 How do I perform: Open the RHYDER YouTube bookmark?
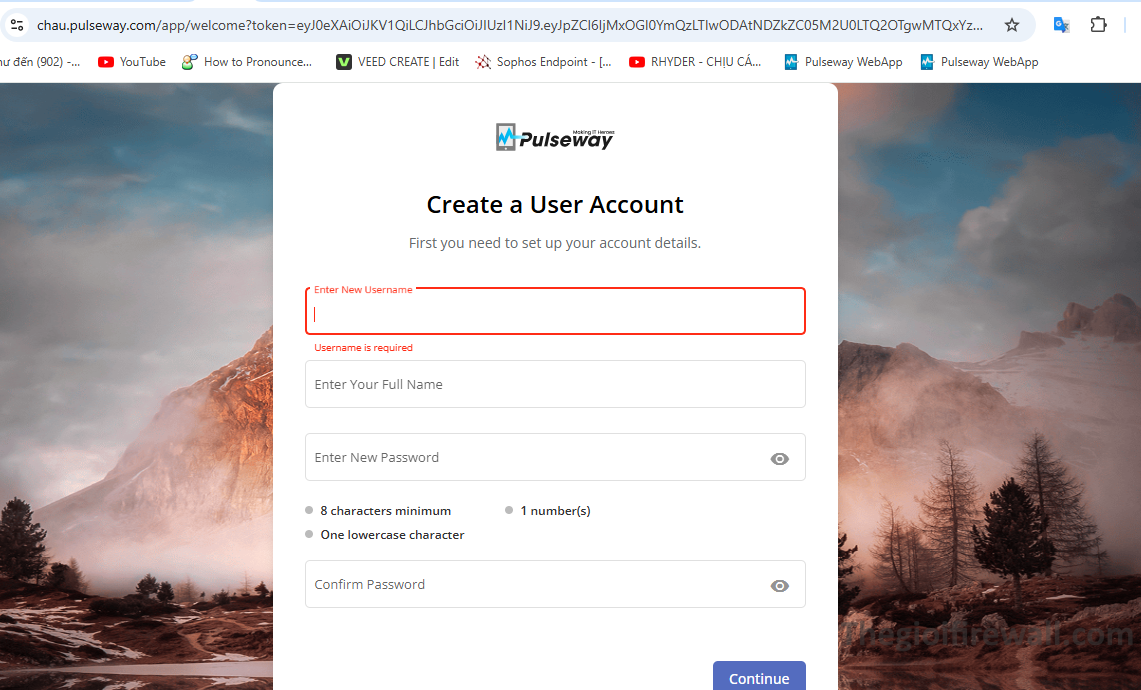pos(696,62)
